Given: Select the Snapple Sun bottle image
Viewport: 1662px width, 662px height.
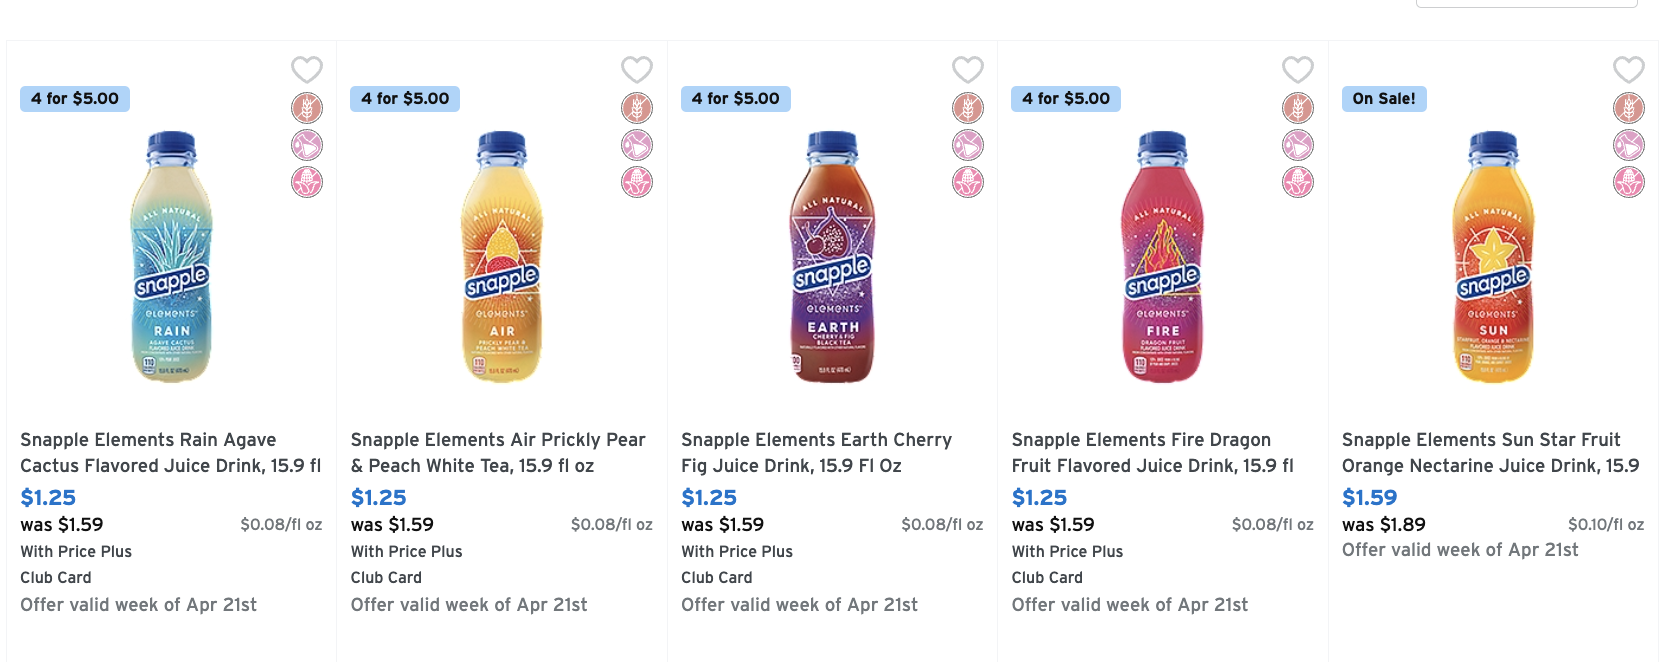Looking at the screenshot, I should (x=1493, y=256).
